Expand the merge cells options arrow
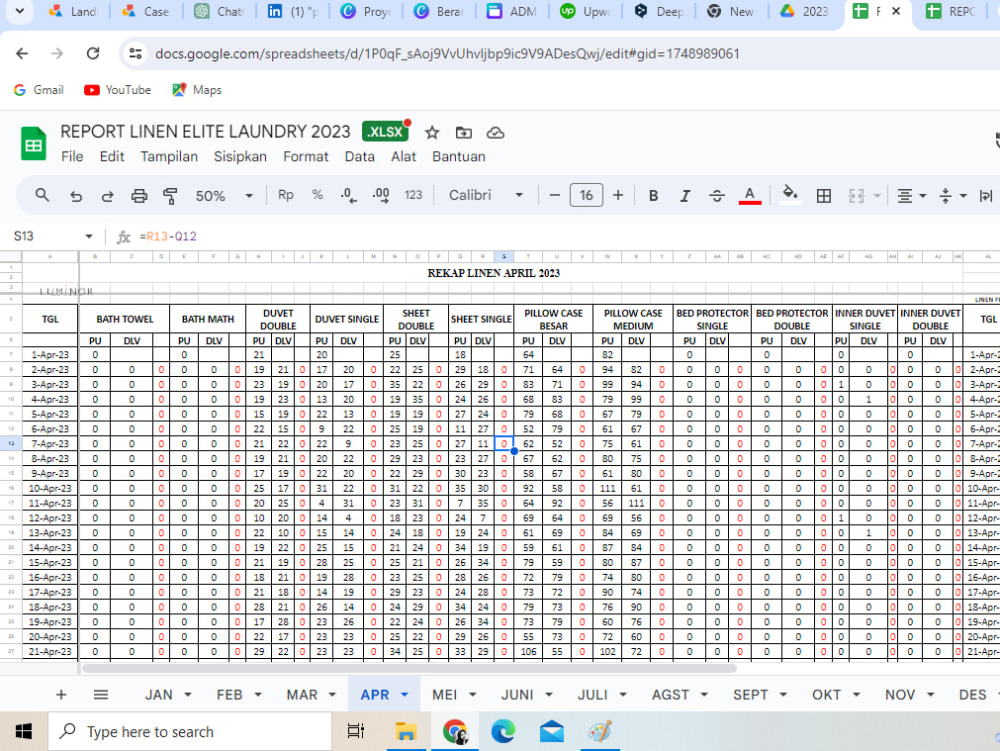The height and width of the screenshot is (751, 1000). tap(878, 196)
